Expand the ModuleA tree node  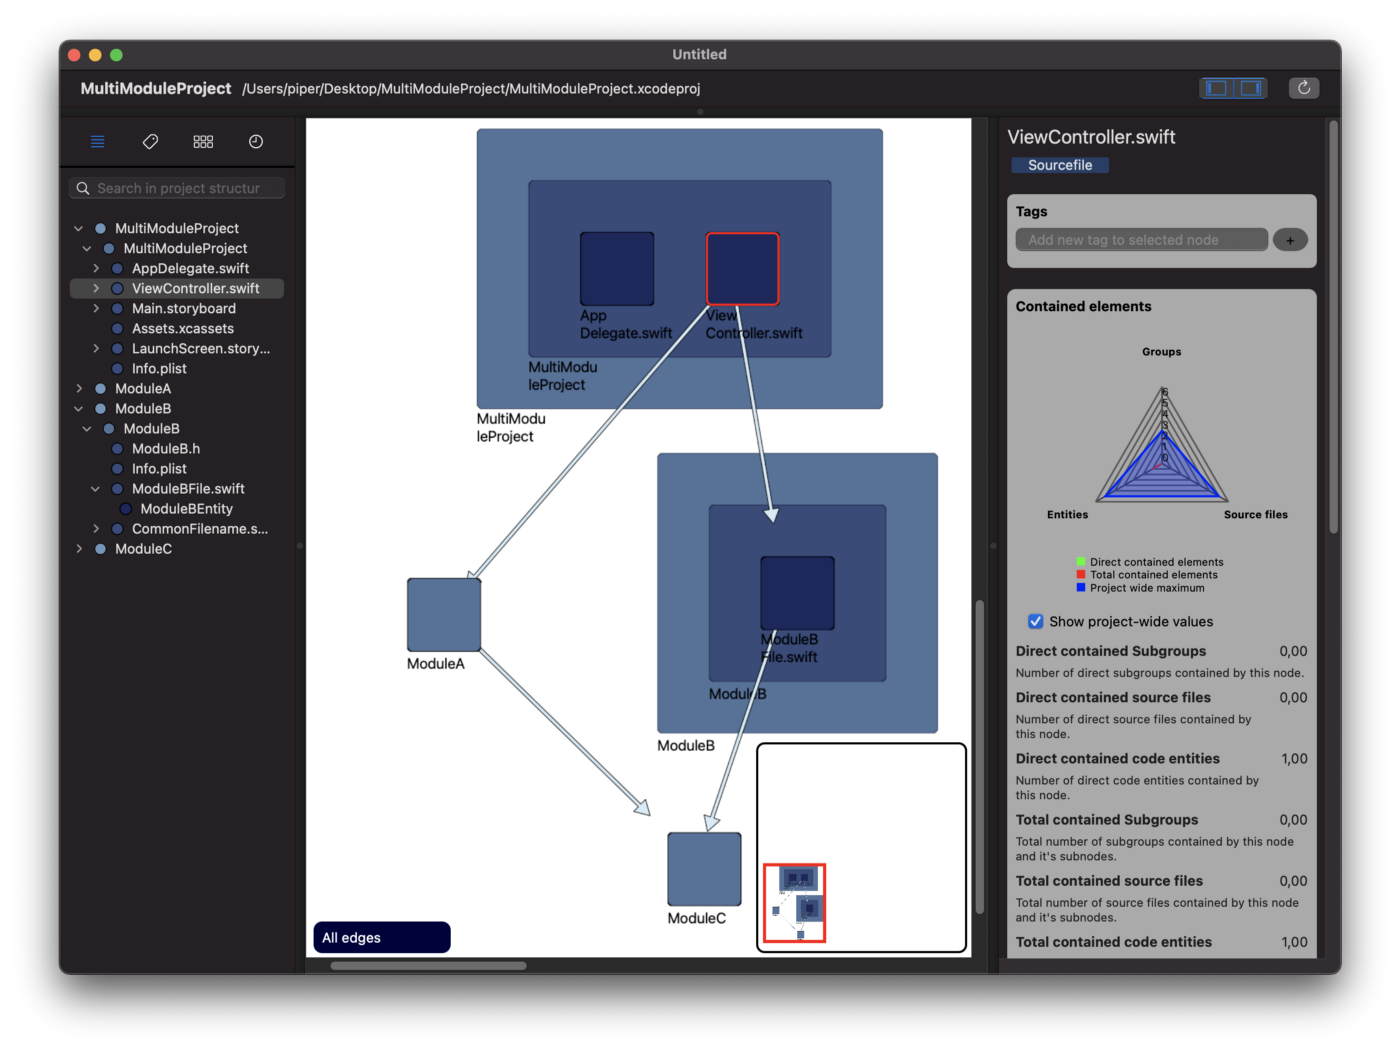(x=79, y=388)
